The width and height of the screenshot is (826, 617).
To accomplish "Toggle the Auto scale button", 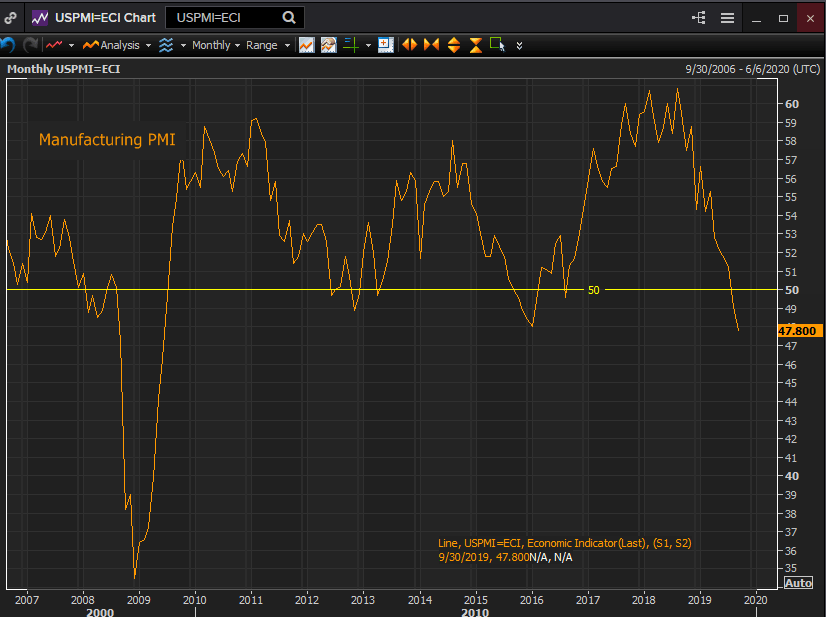I will click(798, 583).
